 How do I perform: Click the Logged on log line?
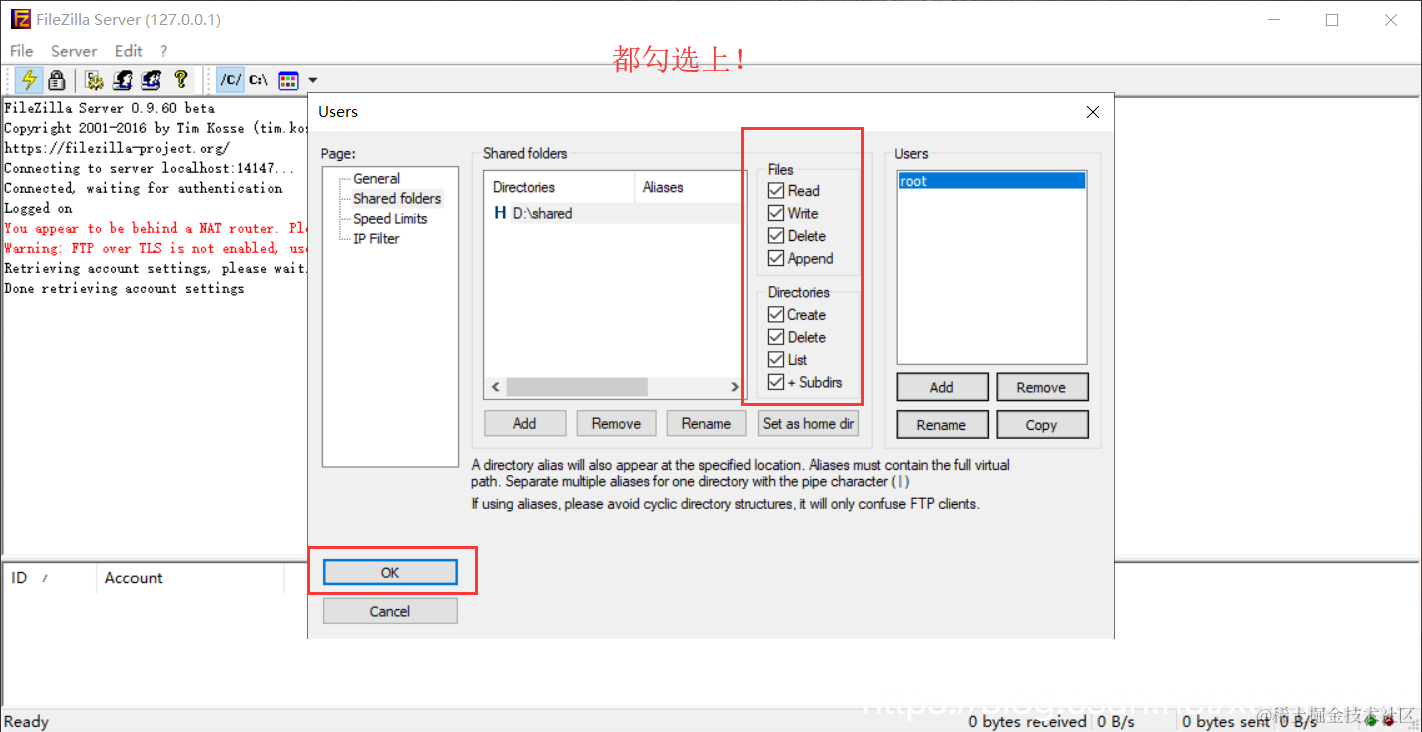[x=38, y=208]
